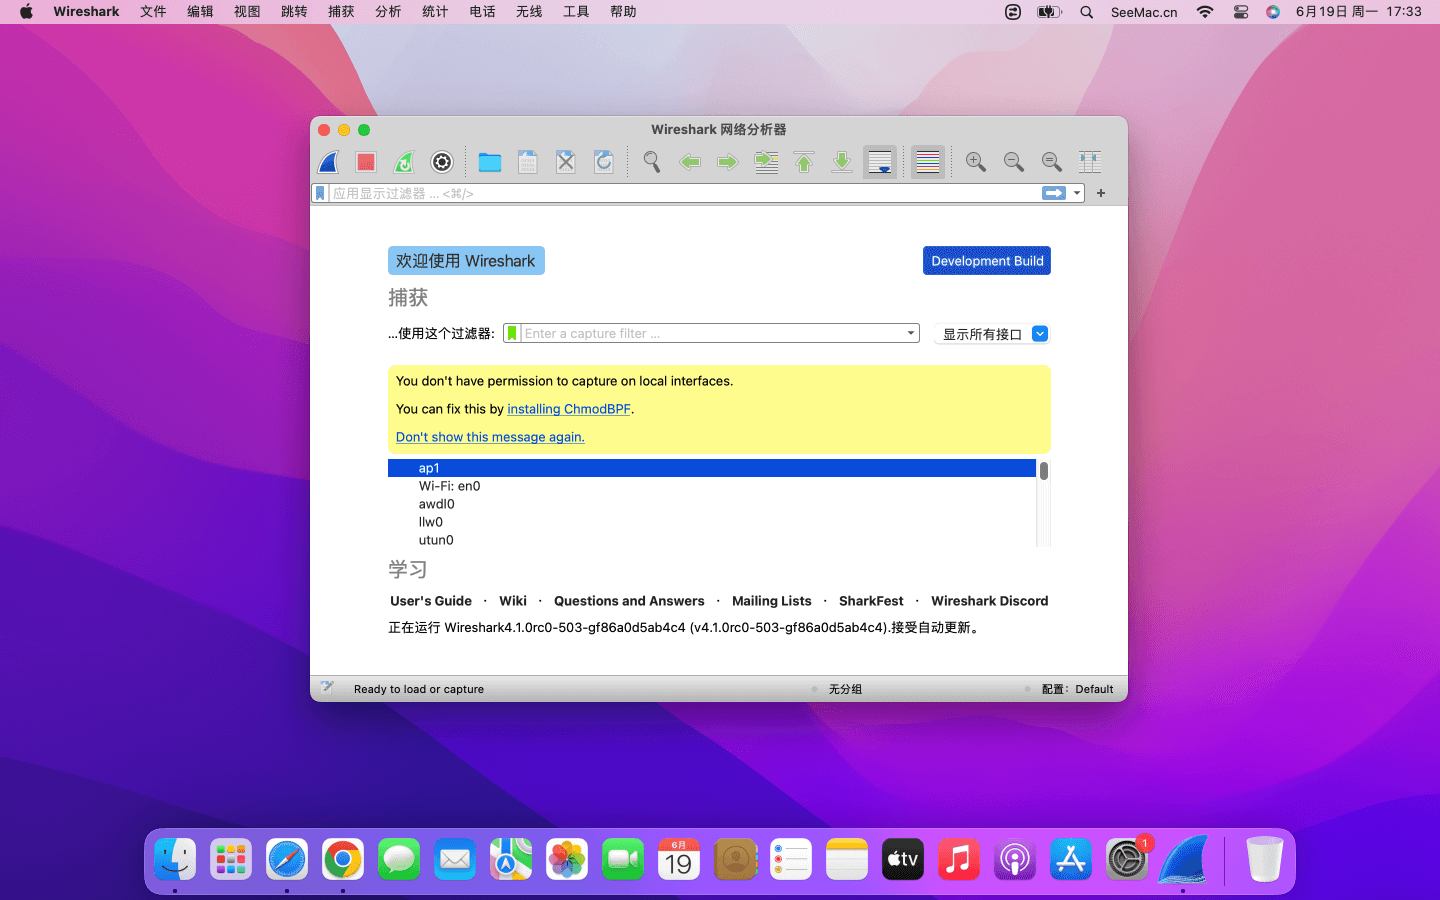Viewport: 1440px width, 900px height.
Task: Click the 欢迎使用 Wireshark banner
Action: pyautogui.click(x=466, y=261)
